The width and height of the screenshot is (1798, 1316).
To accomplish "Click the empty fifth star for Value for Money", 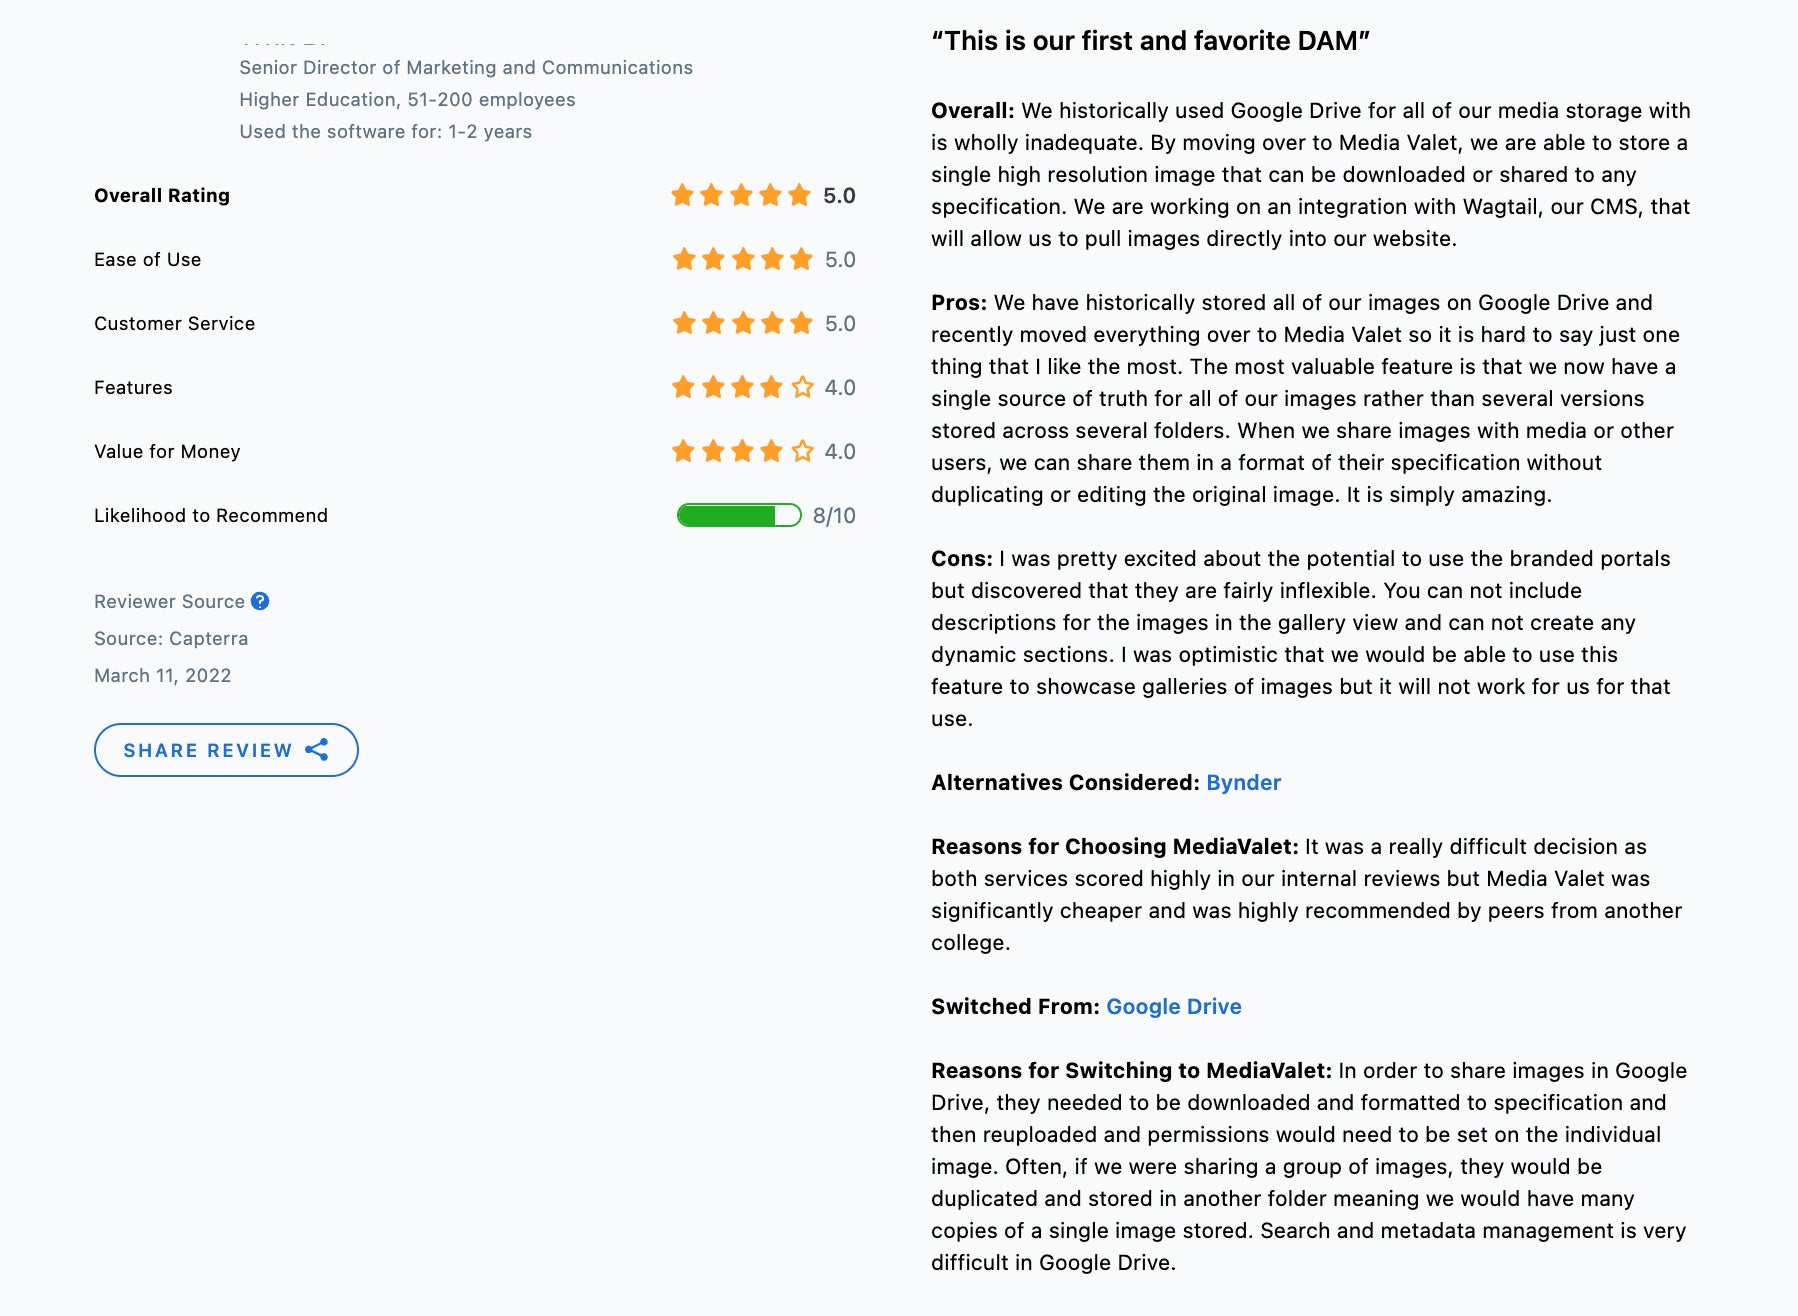I will click(802, 451).
